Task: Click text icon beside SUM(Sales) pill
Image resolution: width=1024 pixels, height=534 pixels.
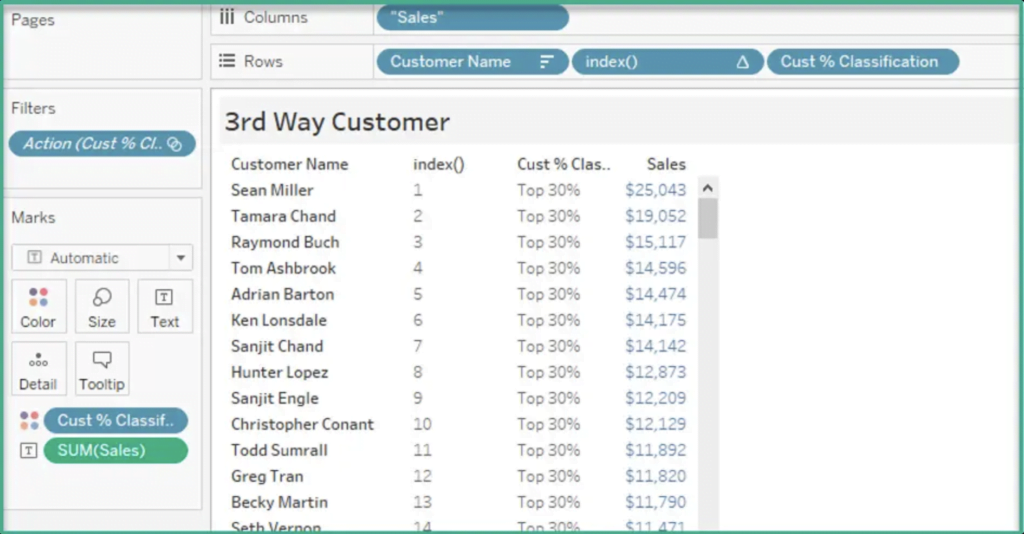Action: click(x=28, y=451)
